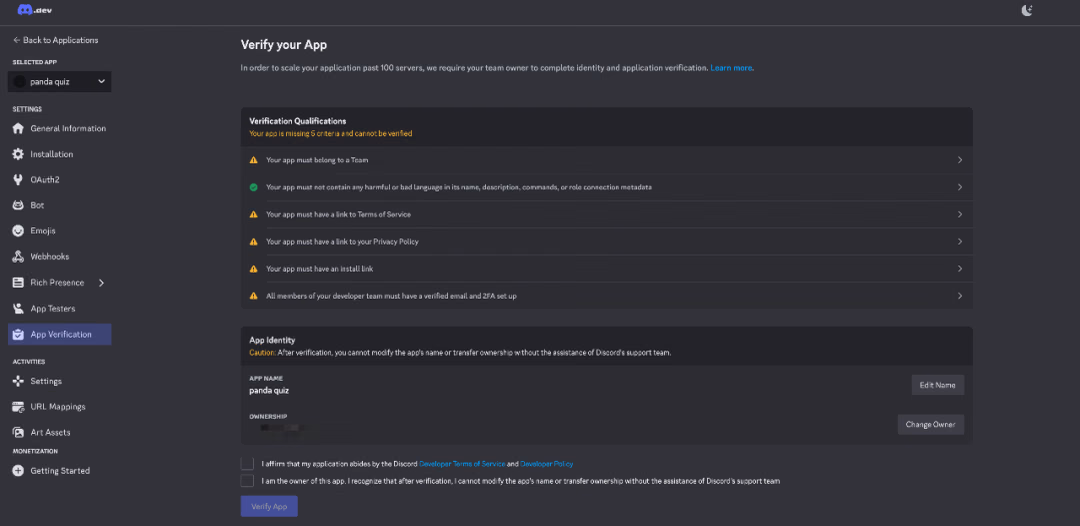This screenshot has height=526, width=1080.
Task: Select the App Verification menu item
Action: 59,335
